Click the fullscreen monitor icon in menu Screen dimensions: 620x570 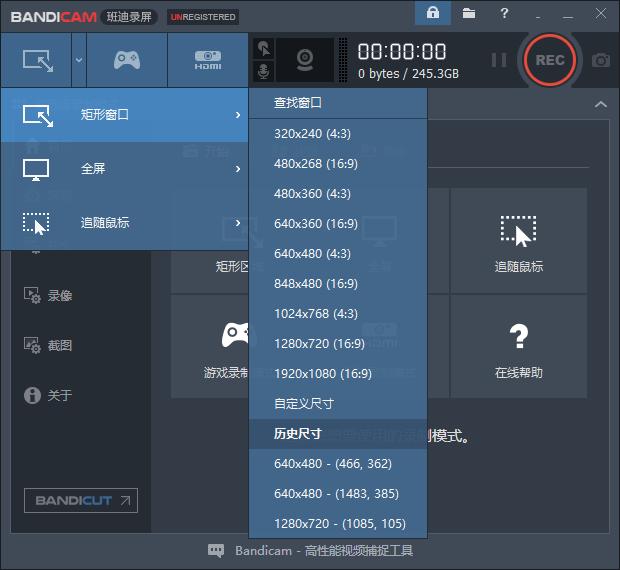point(36,170)
